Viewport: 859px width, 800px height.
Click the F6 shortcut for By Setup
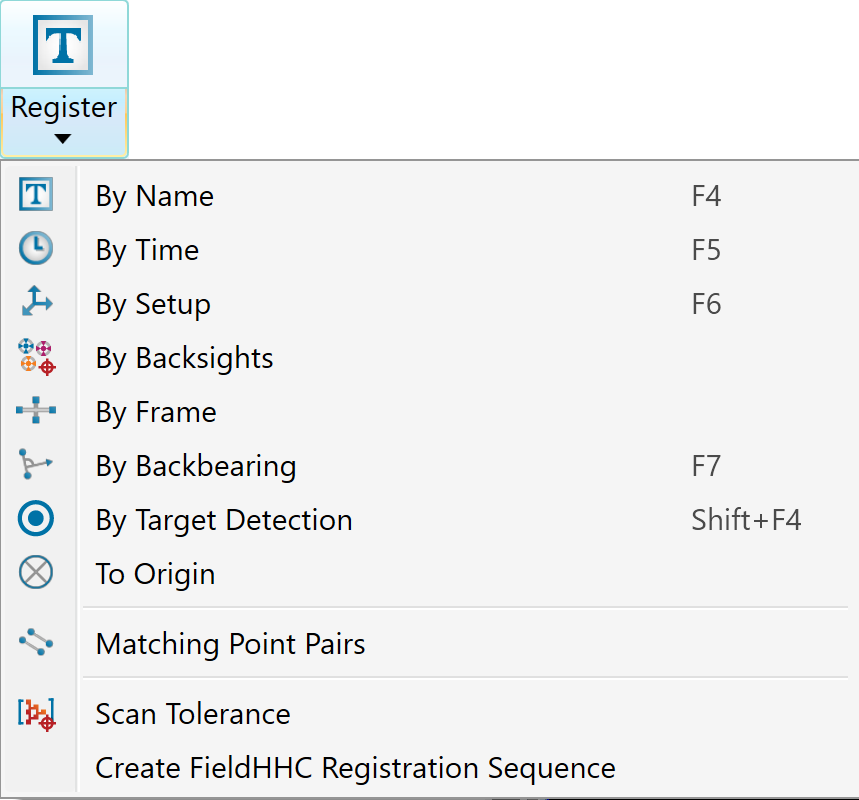pyautogui.click(x=706, y=304)
